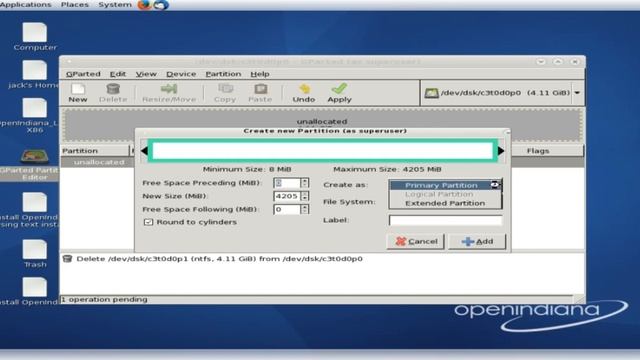Select jack's Home desktop icon
Image resolution: width=640 pixels, height=360 pixels.
click(x=34, y=74)
